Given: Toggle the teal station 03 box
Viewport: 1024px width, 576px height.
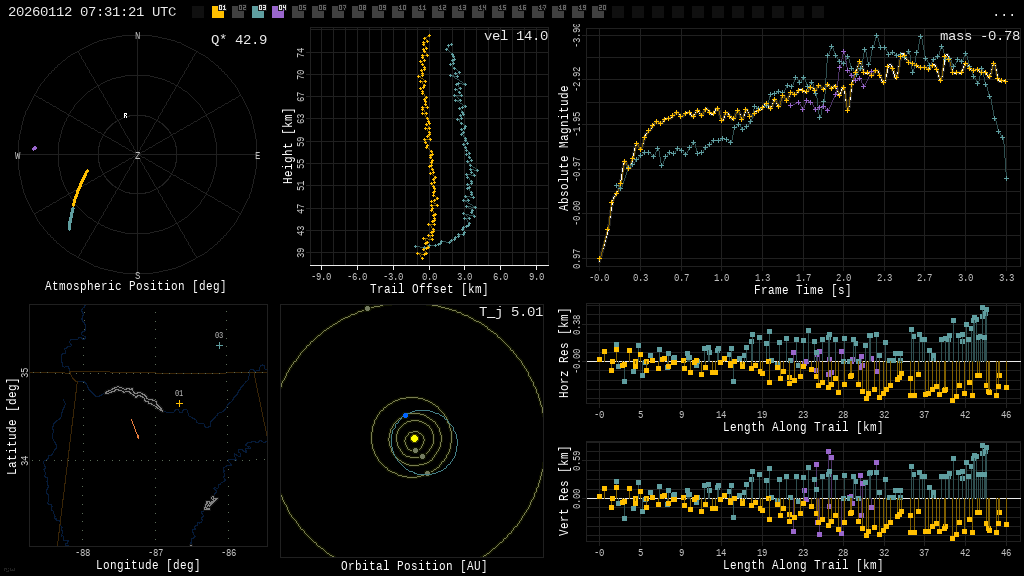Looking at the screenshot, I should pos(258,12).
